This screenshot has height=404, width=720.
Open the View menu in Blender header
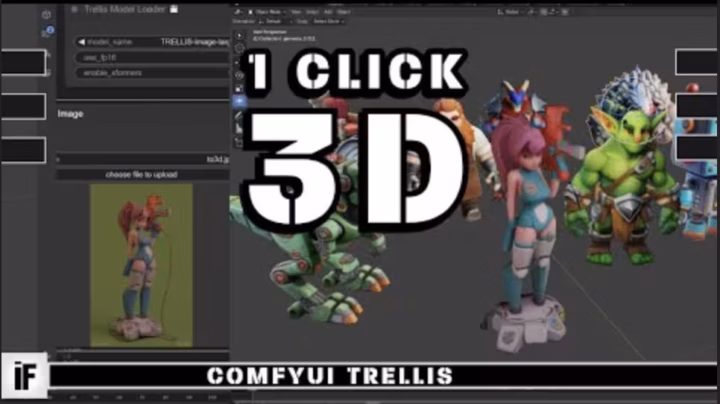pyautogui.click(x=296, y=12)
